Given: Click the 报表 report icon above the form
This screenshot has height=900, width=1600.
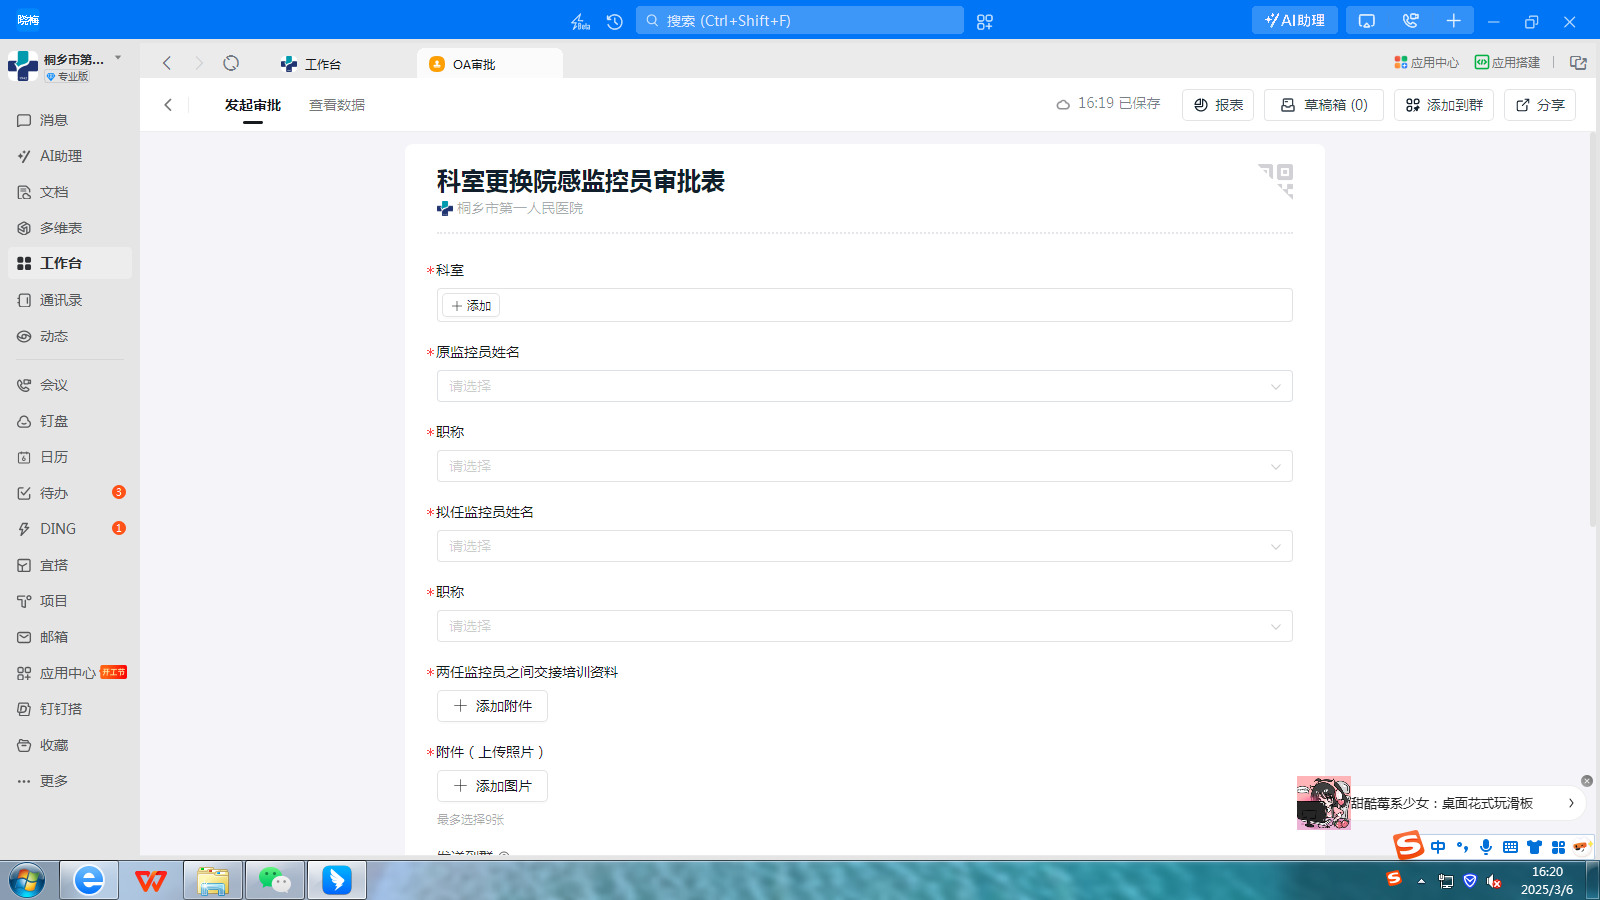Looking at the screenshot, I should (1217, 104).
